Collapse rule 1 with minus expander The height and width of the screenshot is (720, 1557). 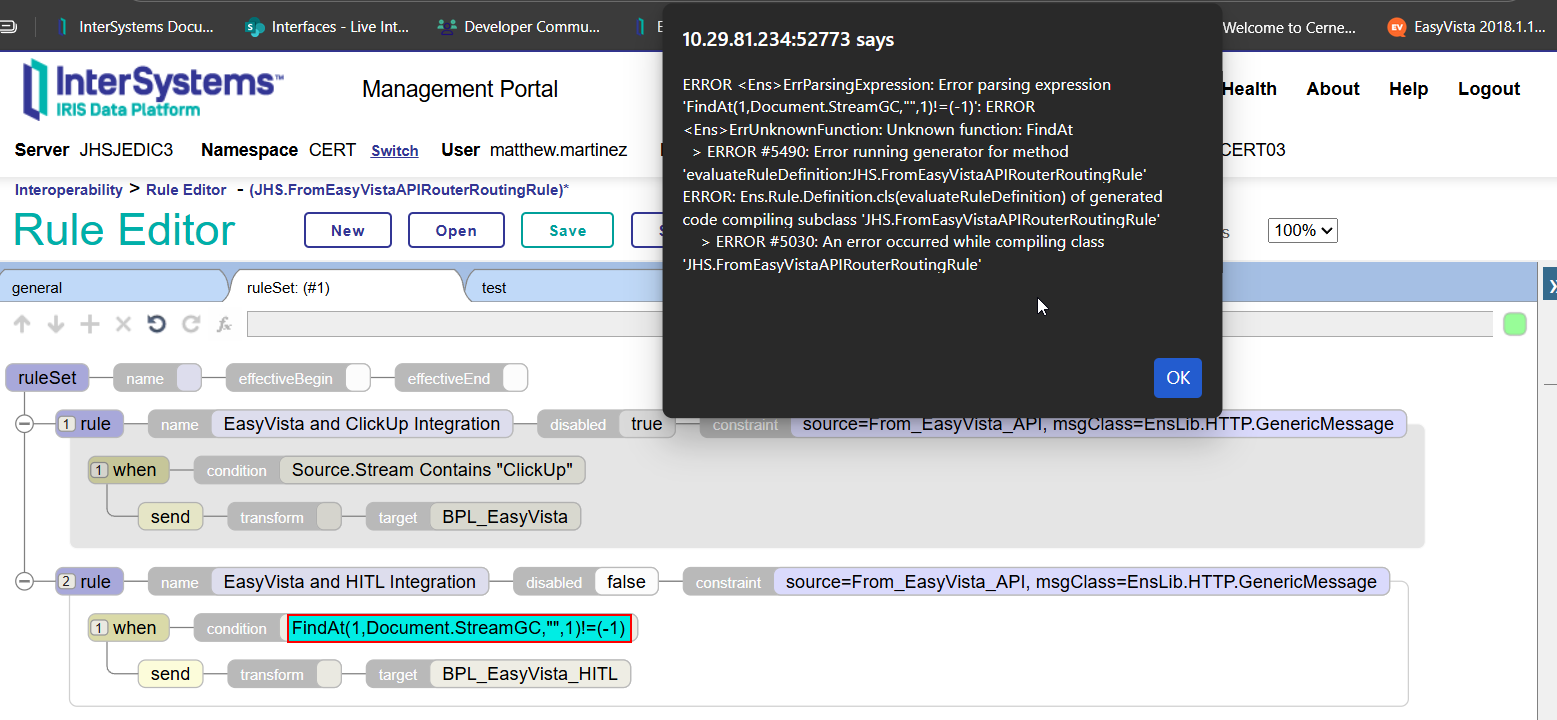point(25,424)
